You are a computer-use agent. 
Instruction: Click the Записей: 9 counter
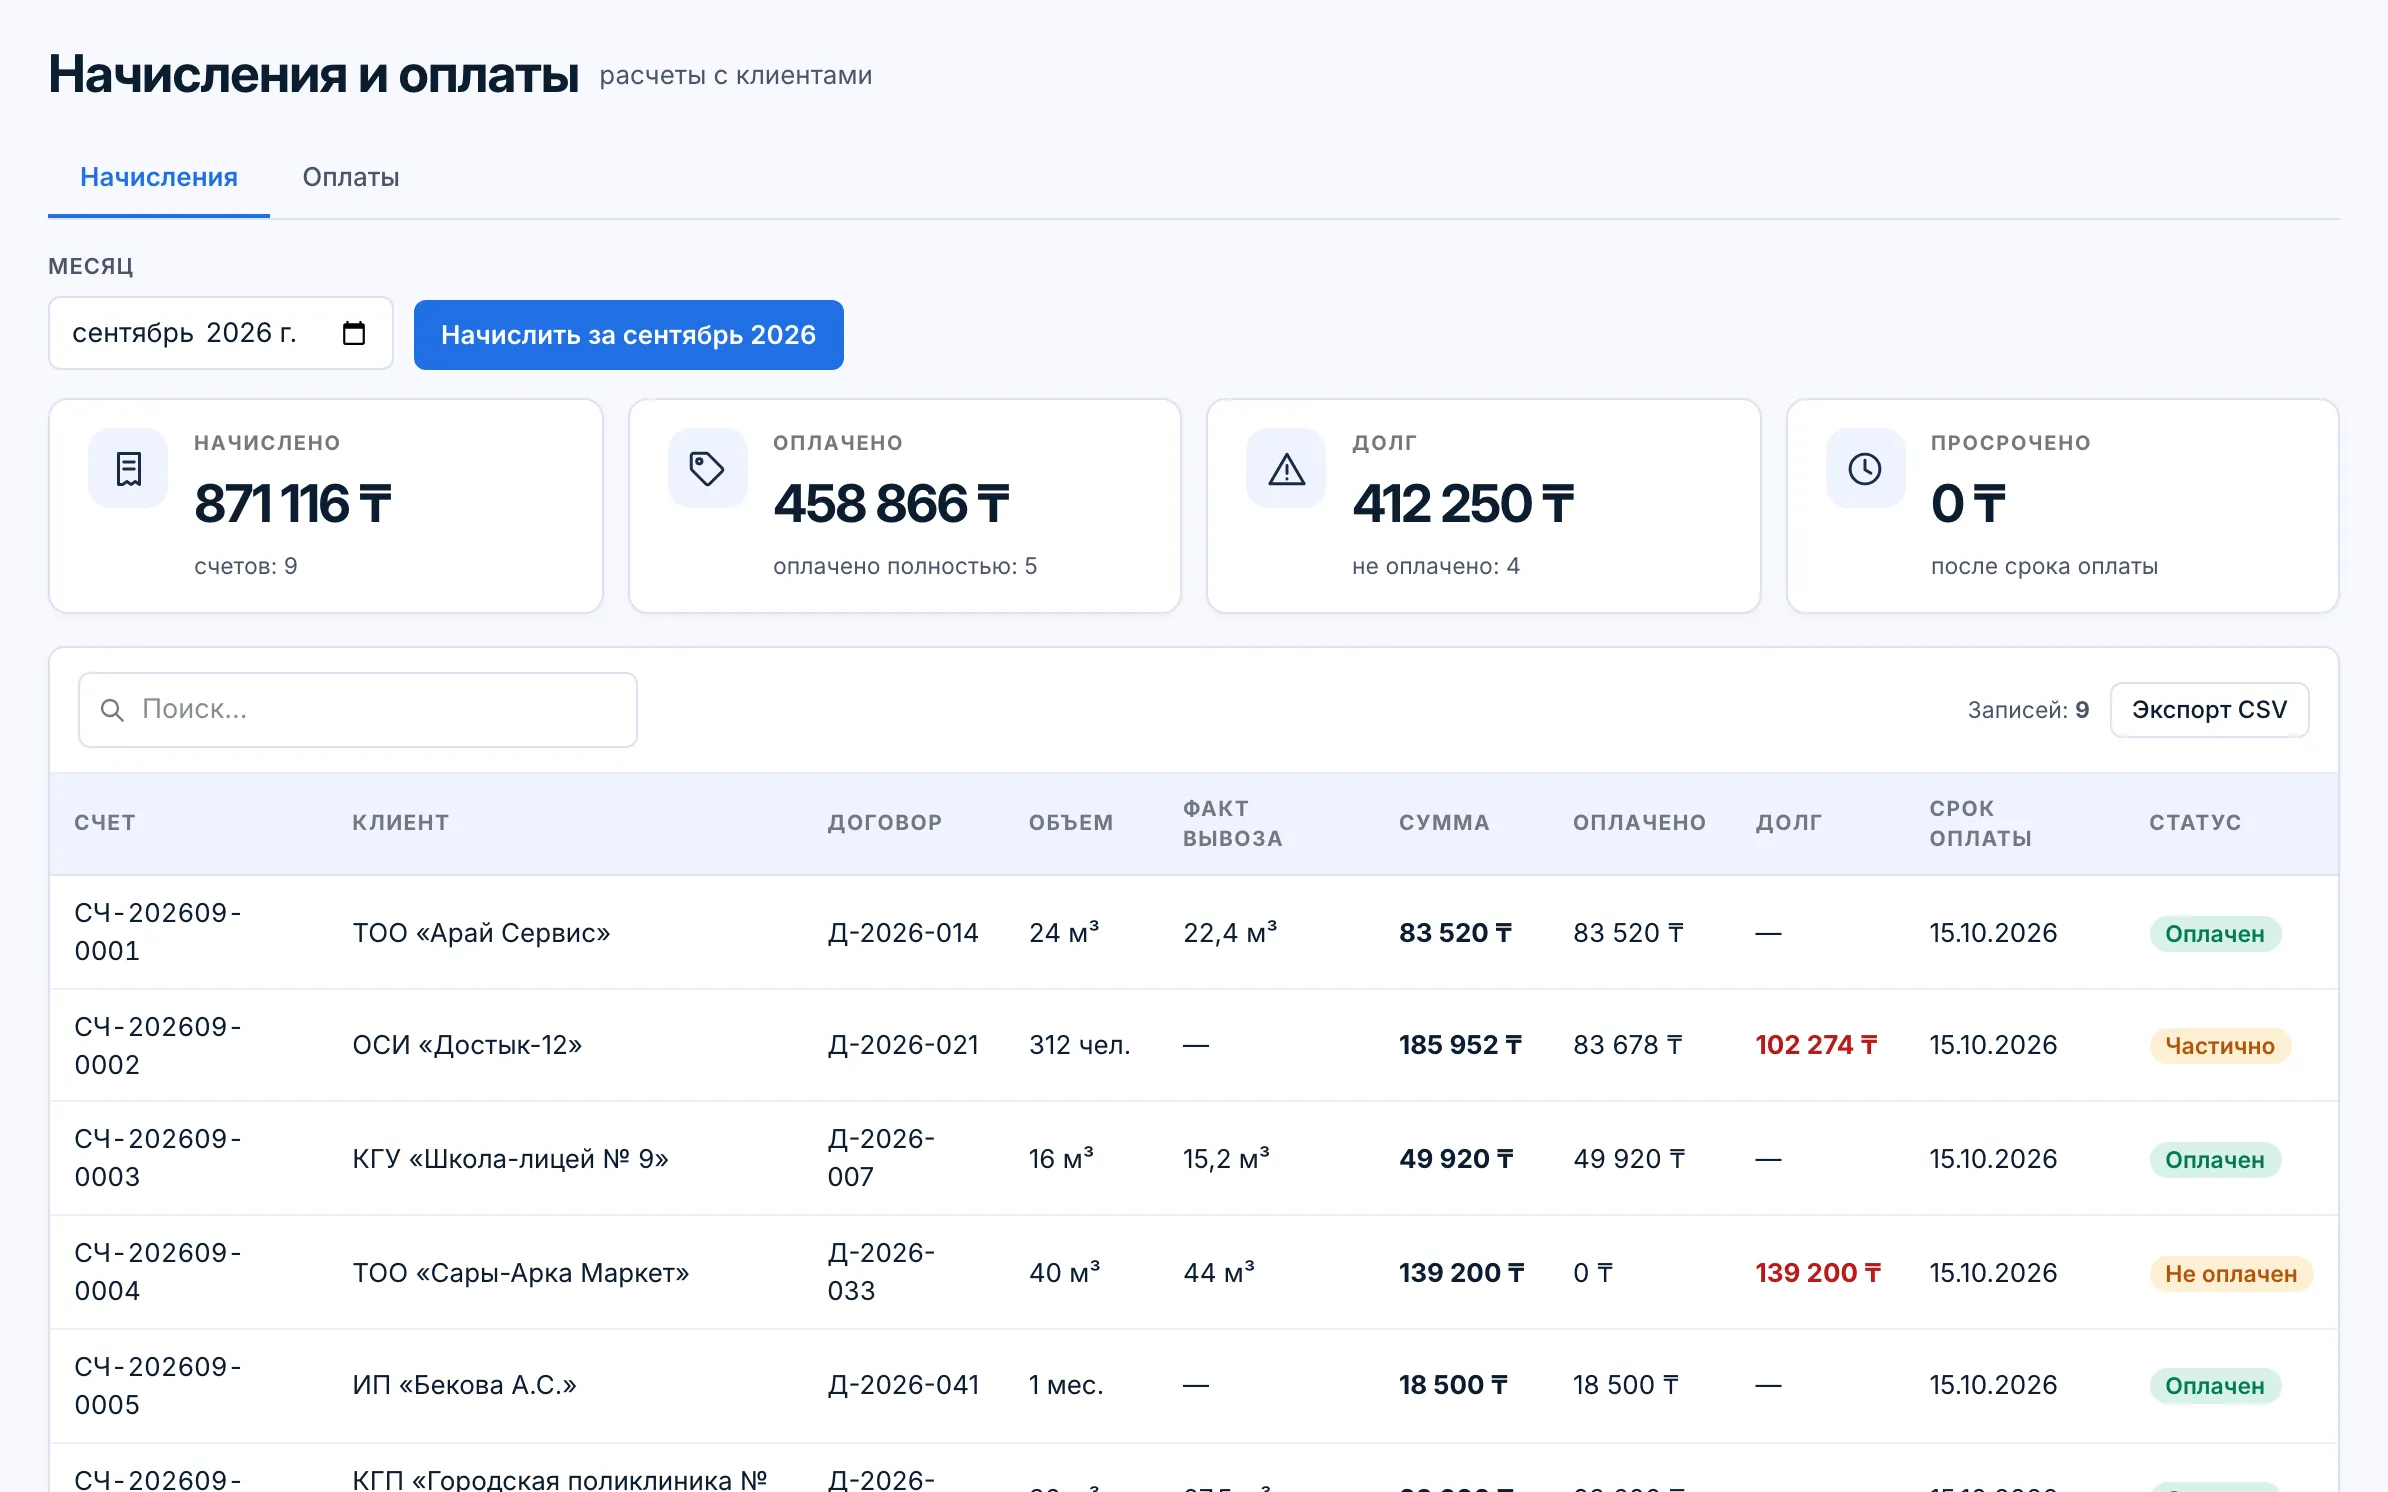click(2028, 710)
